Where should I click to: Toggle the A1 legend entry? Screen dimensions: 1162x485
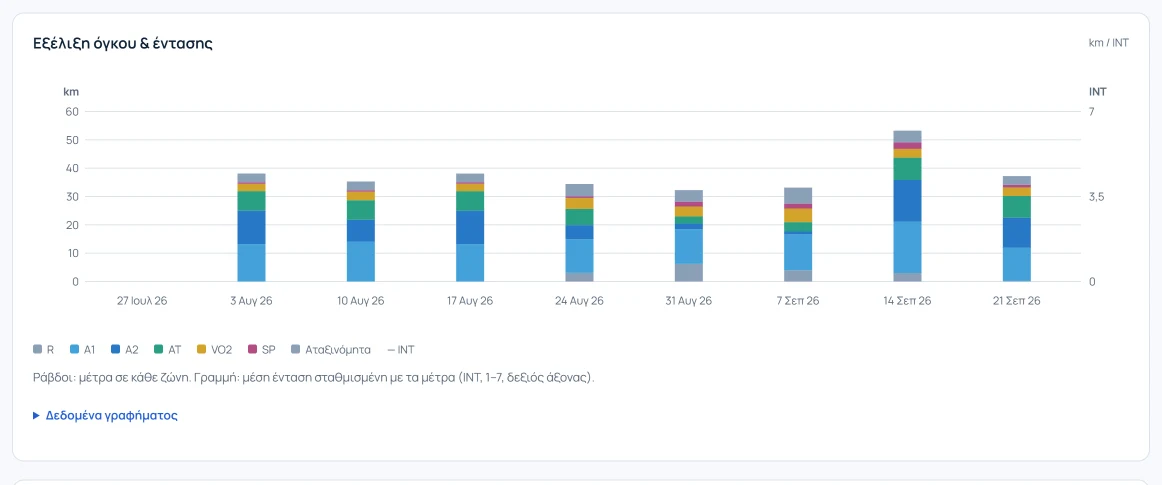point(82,349)
